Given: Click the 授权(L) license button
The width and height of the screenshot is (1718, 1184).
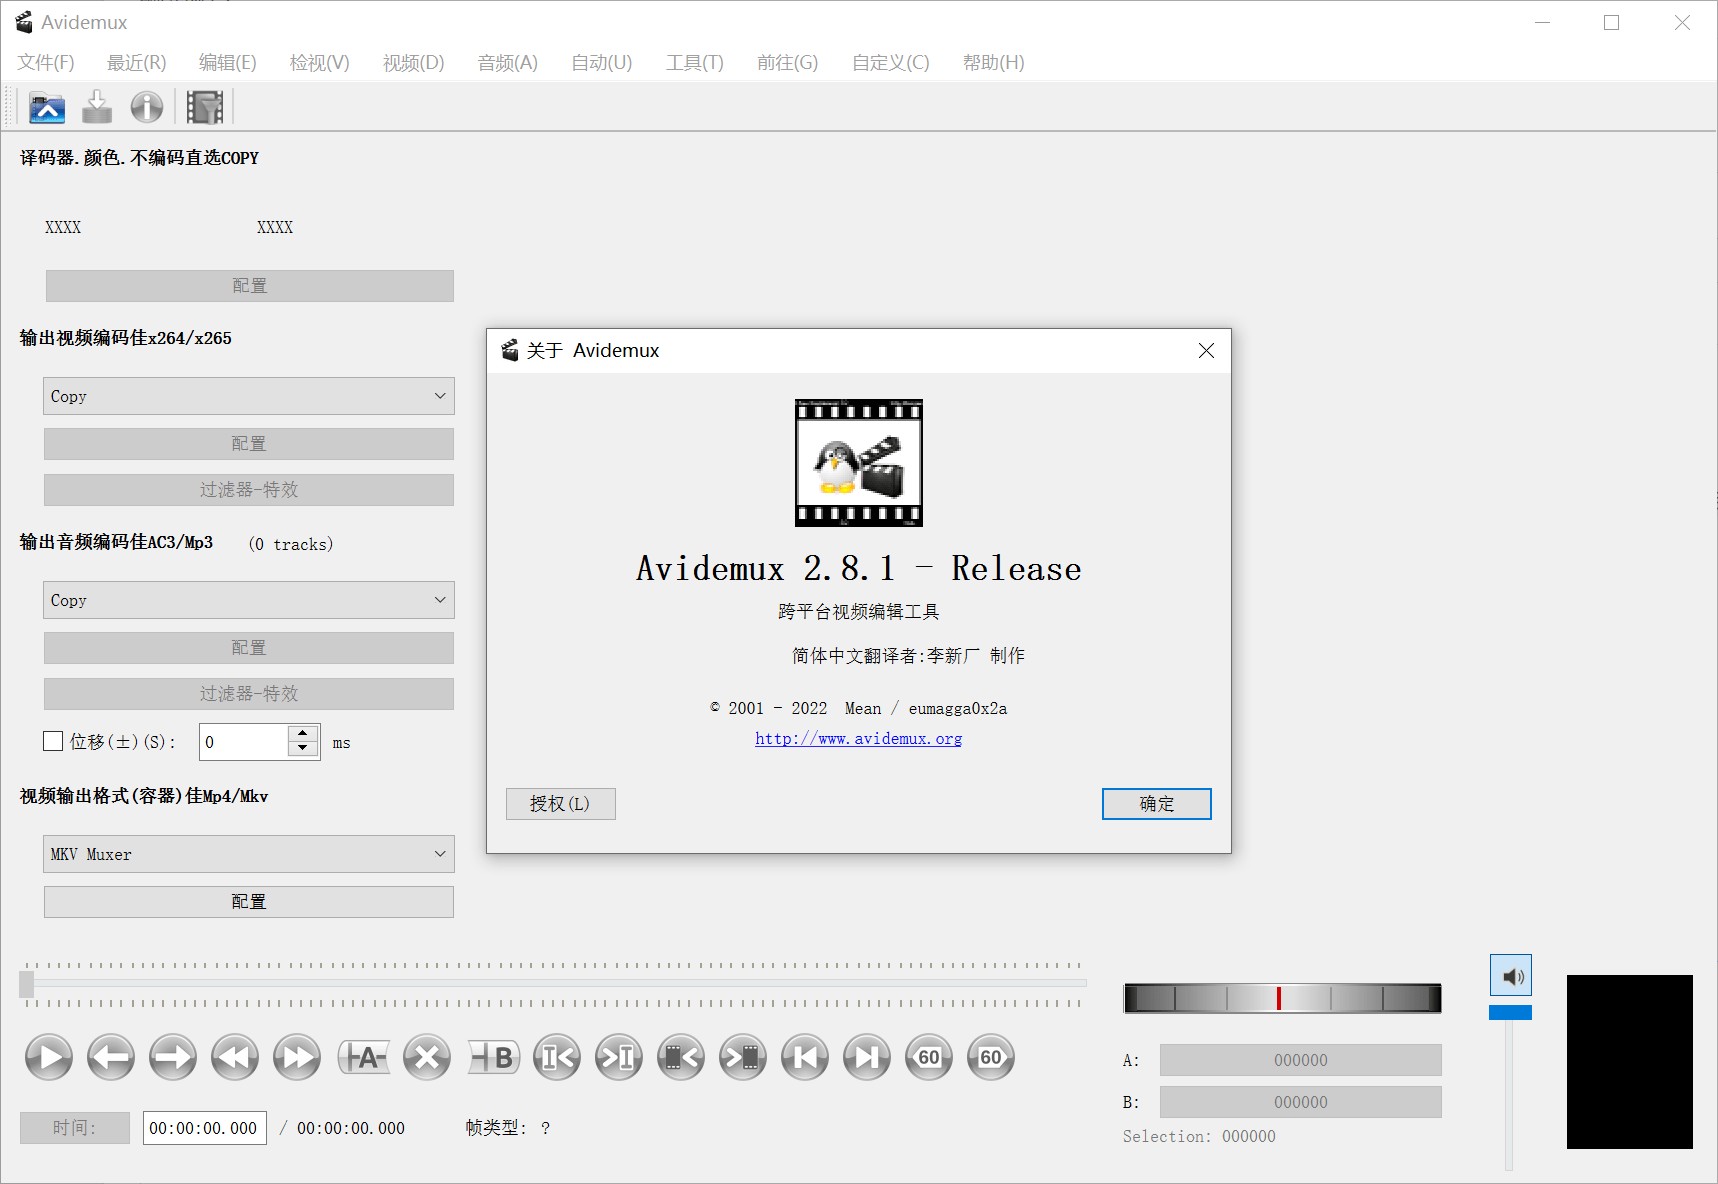Looking at the screenshot, I should (x=560, y=804).
